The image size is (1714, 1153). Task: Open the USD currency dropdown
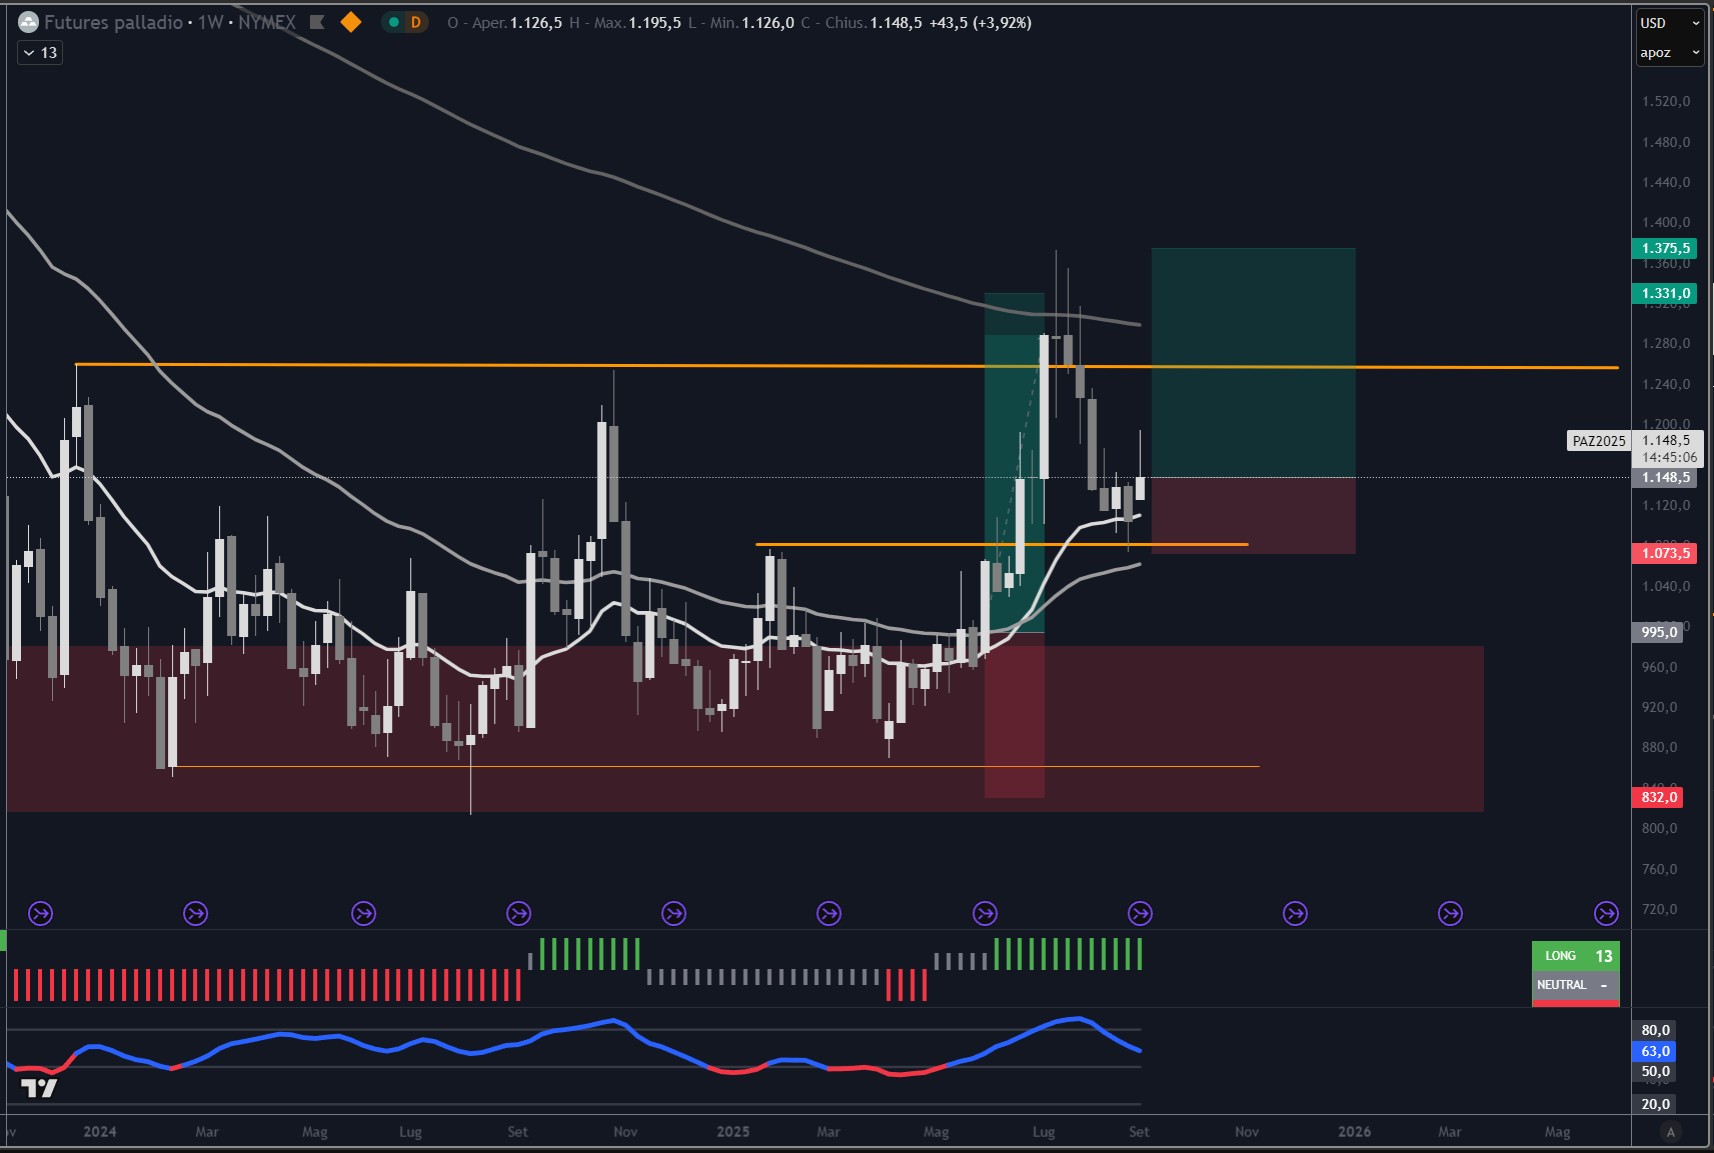[x=1669, y=23]
